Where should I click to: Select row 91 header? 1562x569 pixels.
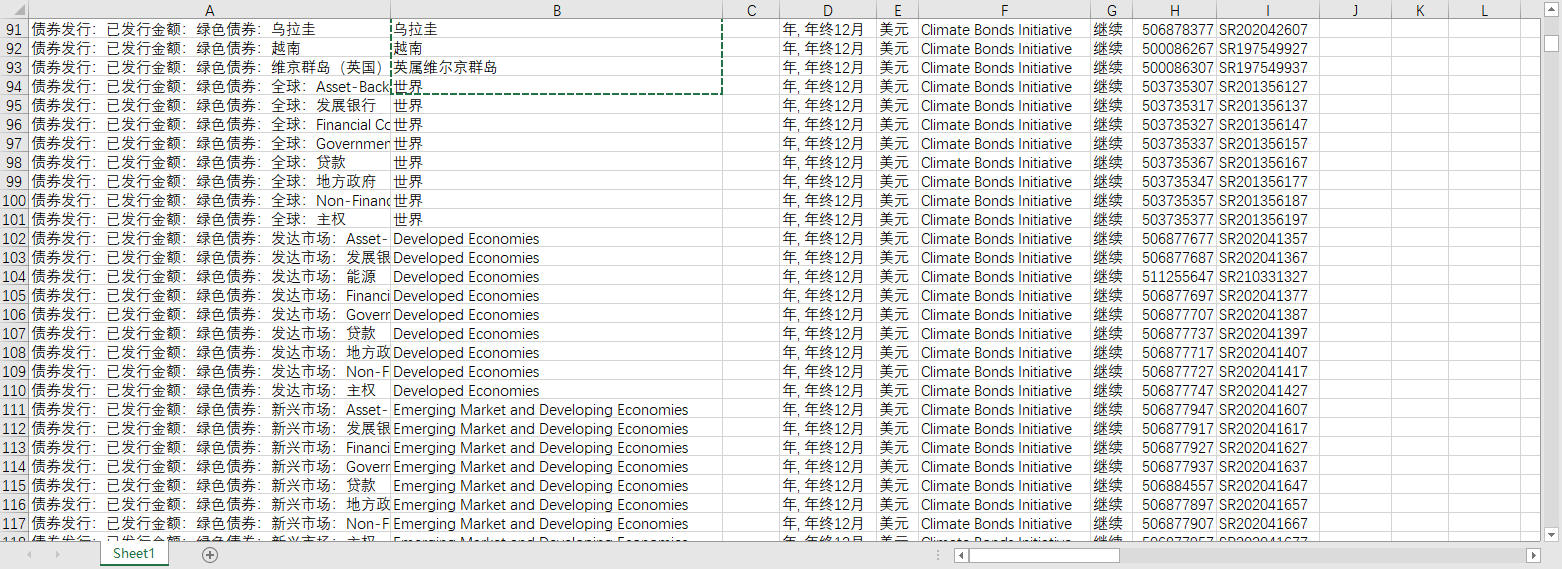14,30
